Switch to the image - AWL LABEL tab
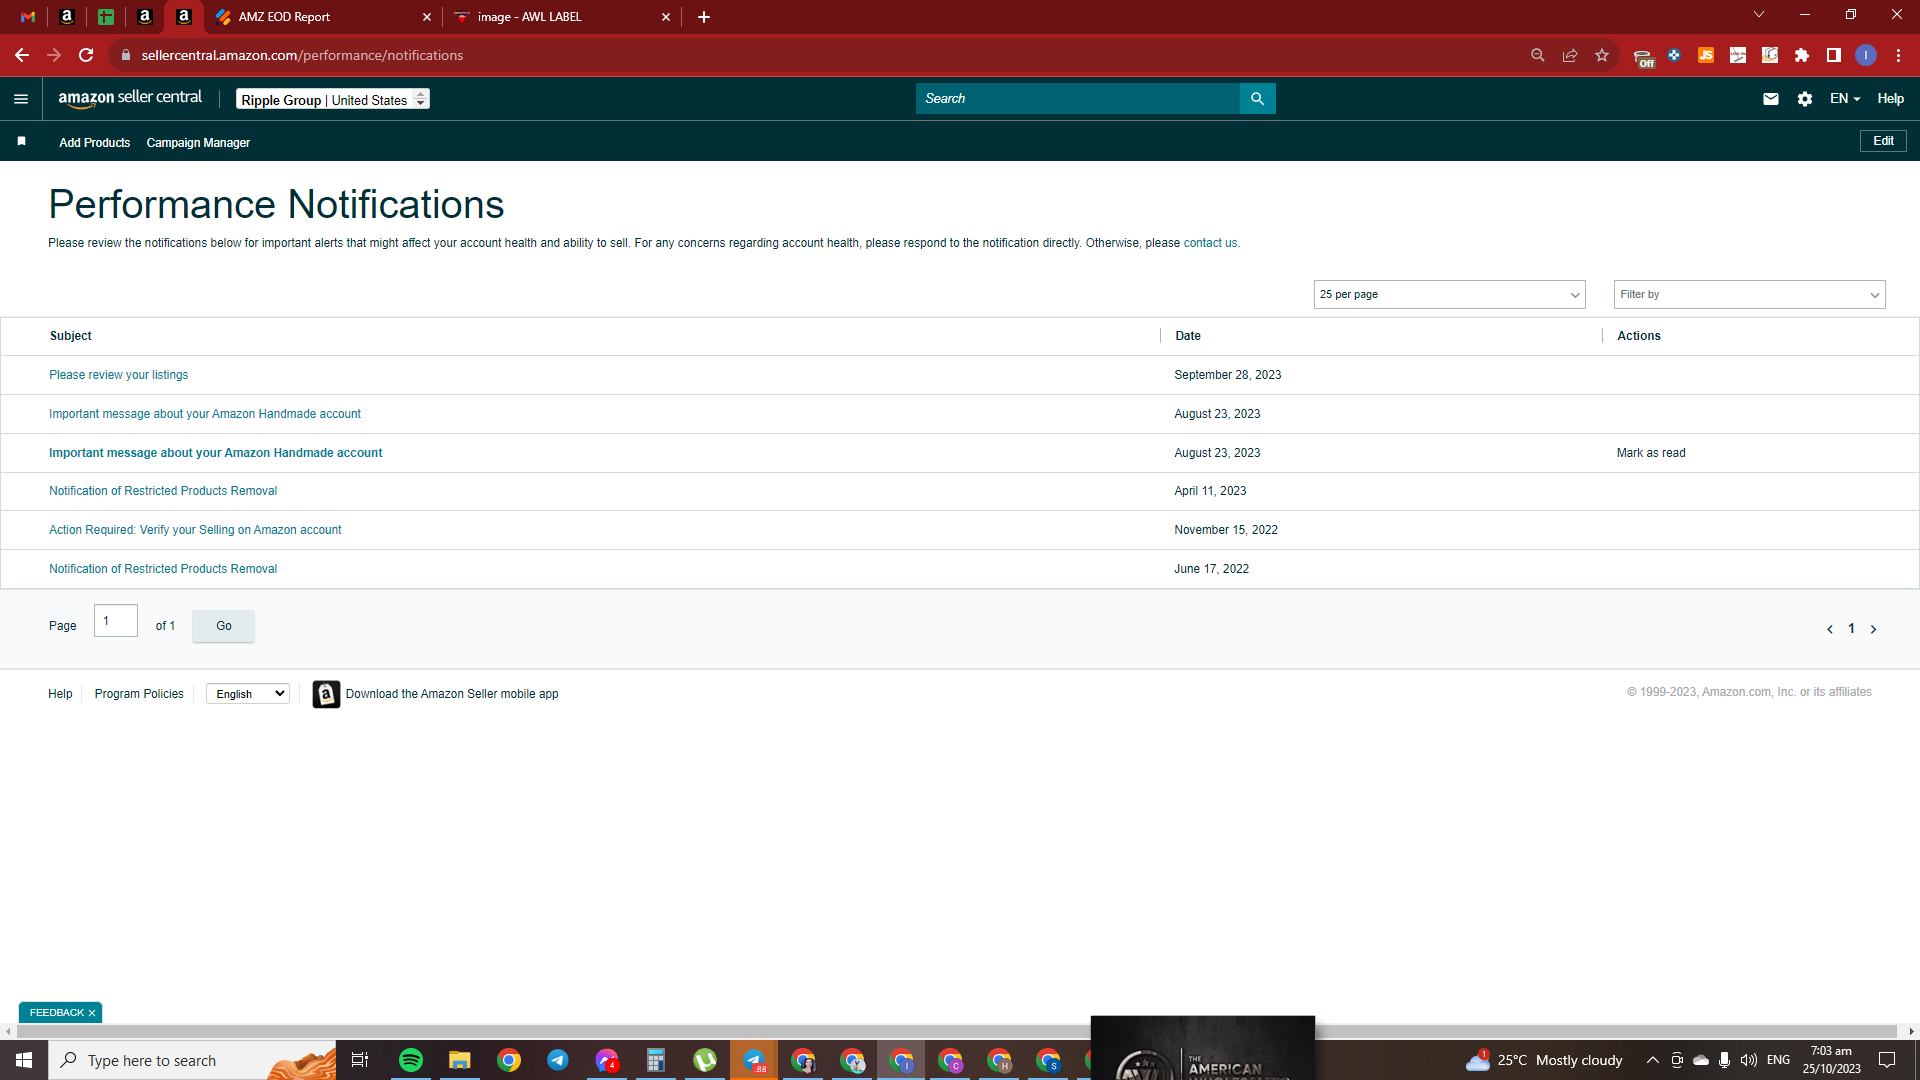Image resolution: width=1920 pixels, height=1080 pixels. (x=561, y=17)
